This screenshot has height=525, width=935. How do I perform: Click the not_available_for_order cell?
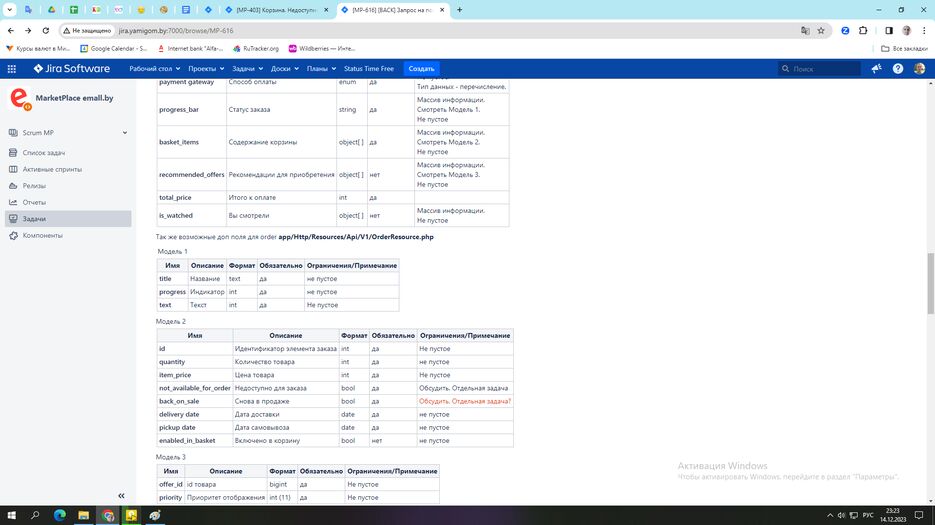coord(194,388)
